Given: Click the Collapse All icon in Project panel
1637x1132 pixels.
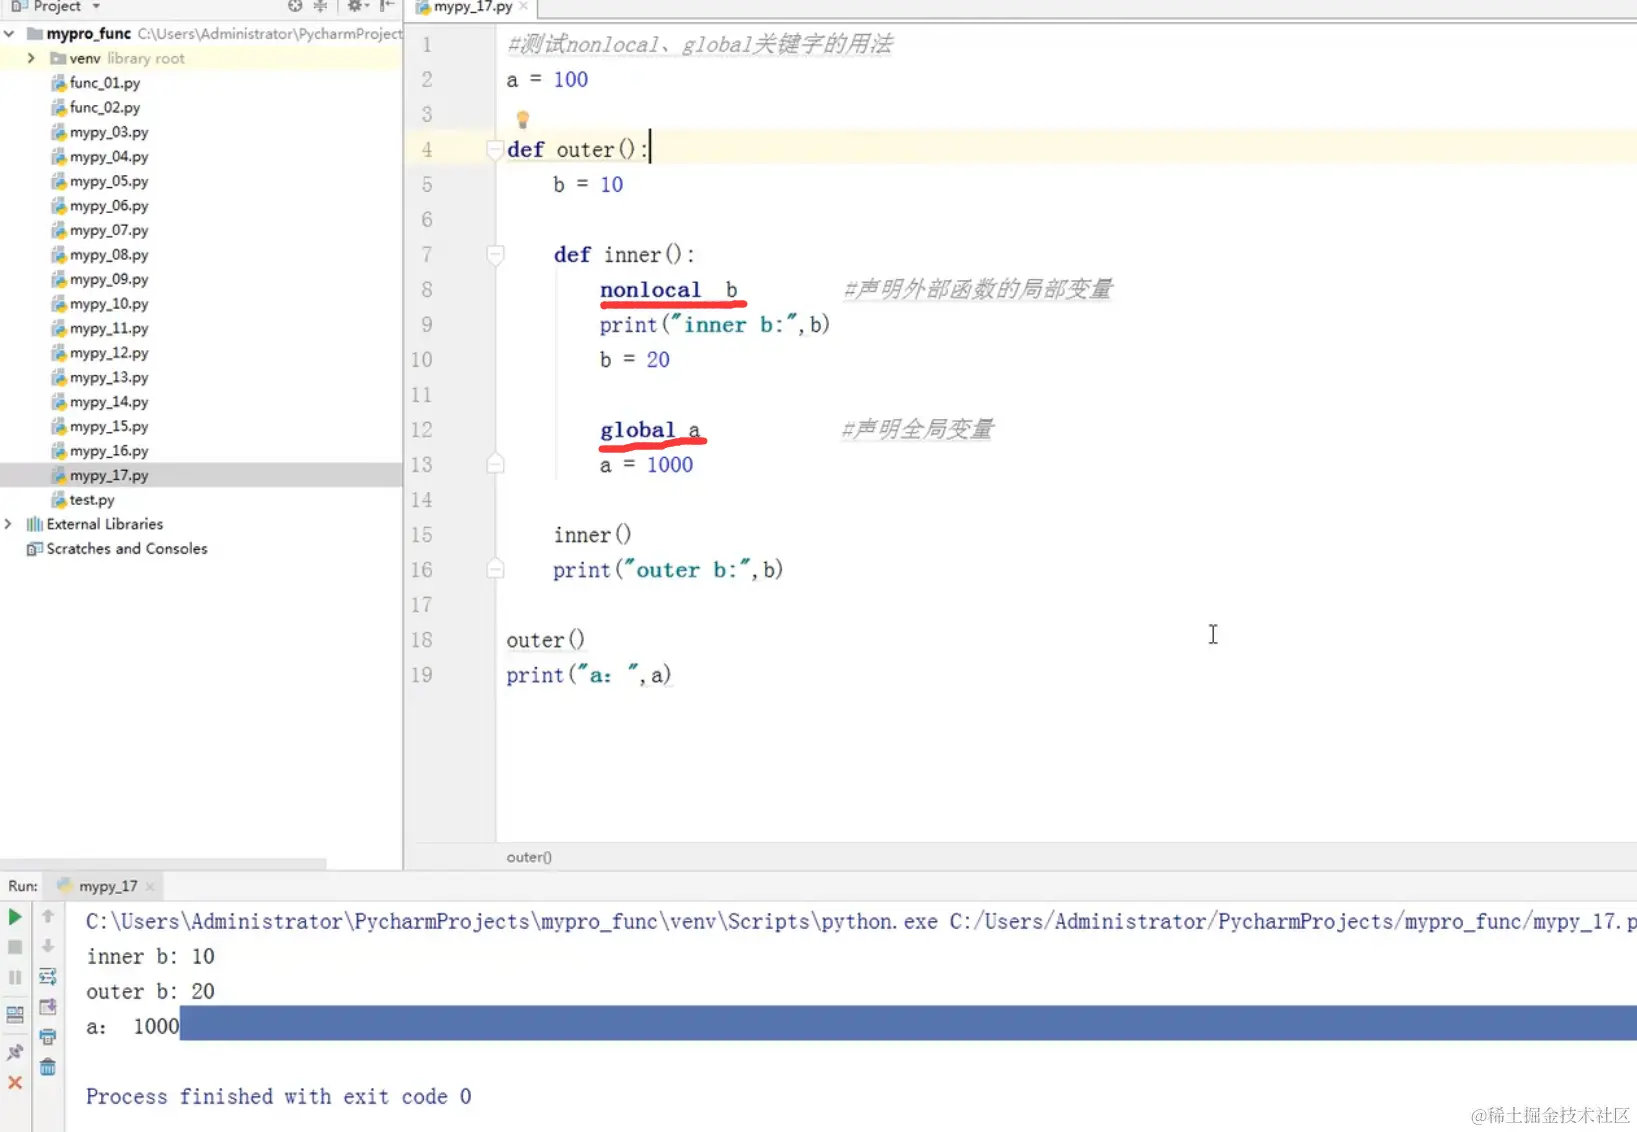Looking at the screenshot, I should (321, 6).
